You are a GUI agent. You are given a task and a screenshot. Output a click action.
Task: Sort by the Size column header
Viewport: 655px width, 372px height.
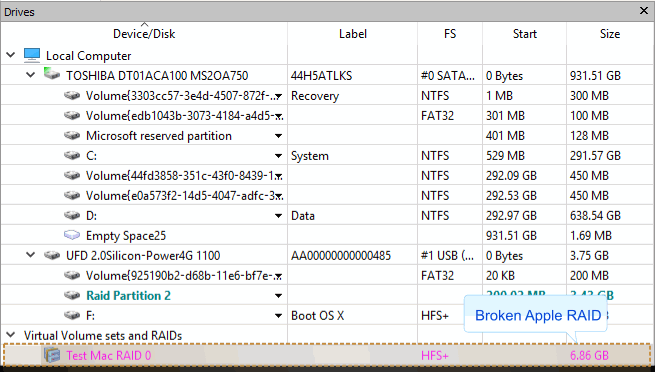tap(609, 34)
